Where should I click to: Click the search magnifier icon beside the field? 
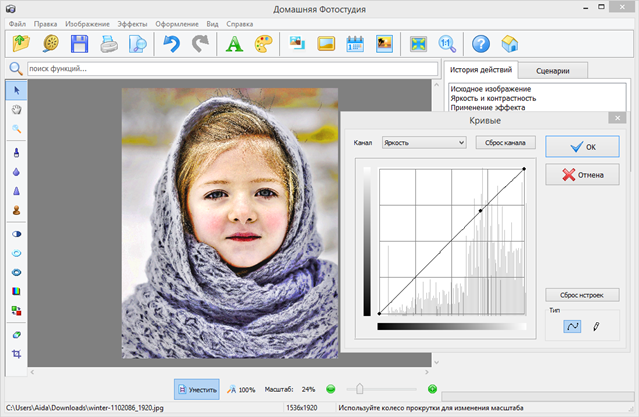[16, 68]
